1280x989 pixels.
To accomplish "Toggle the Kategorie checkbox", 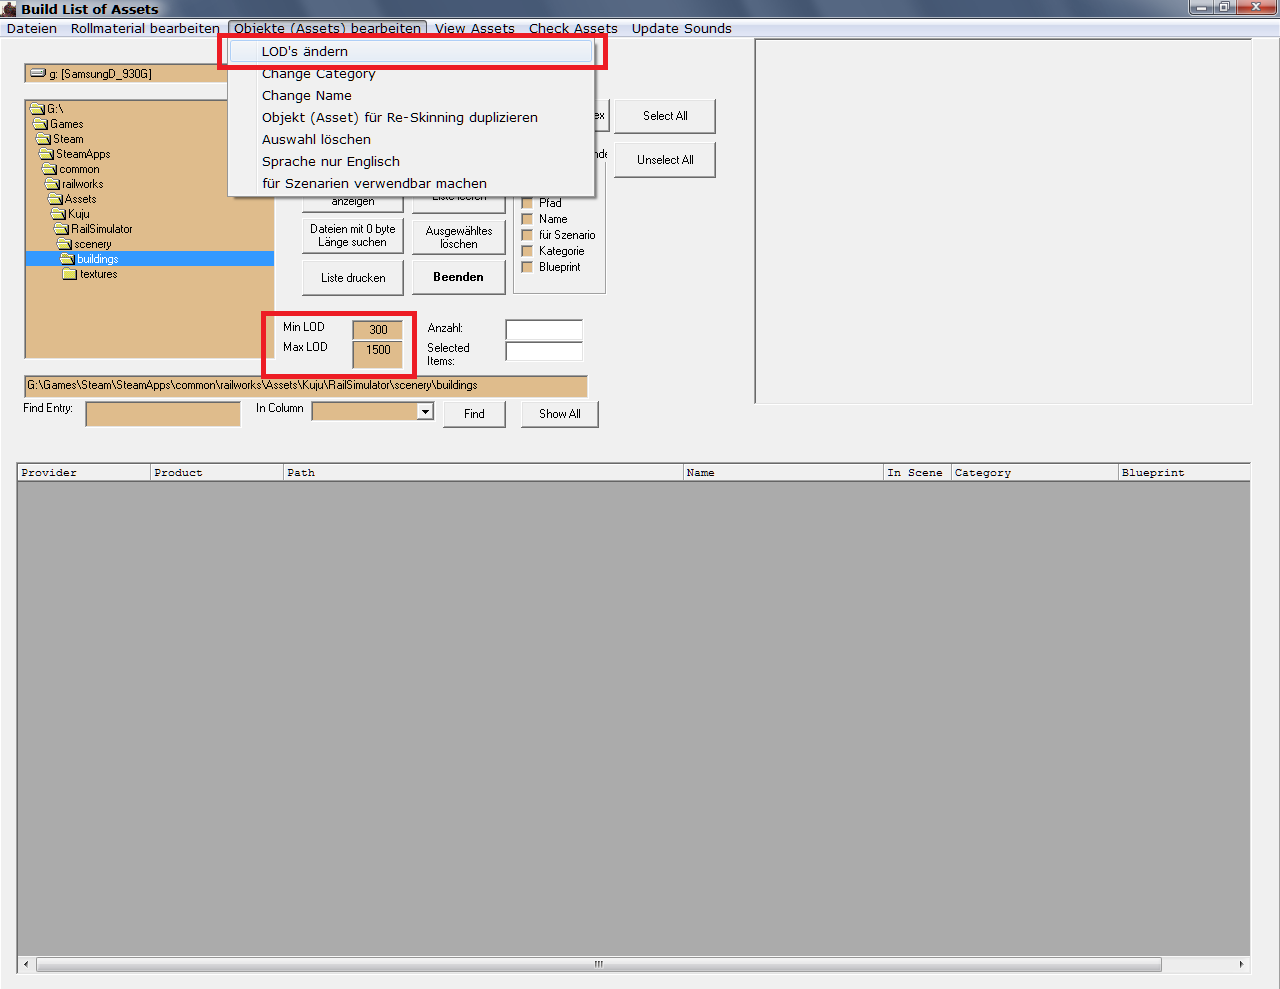I will 527,251.
